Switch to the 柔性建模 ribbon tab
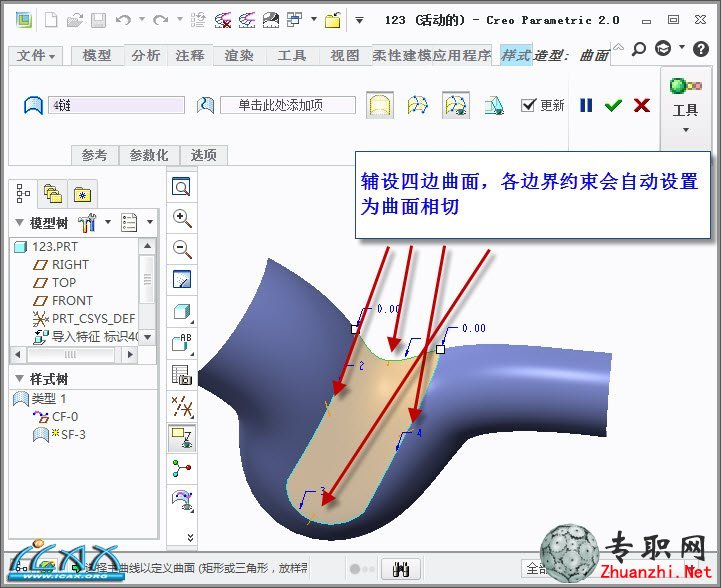This screenshot has height=588, width=721. pyautogui.click(x=402, y=56)
